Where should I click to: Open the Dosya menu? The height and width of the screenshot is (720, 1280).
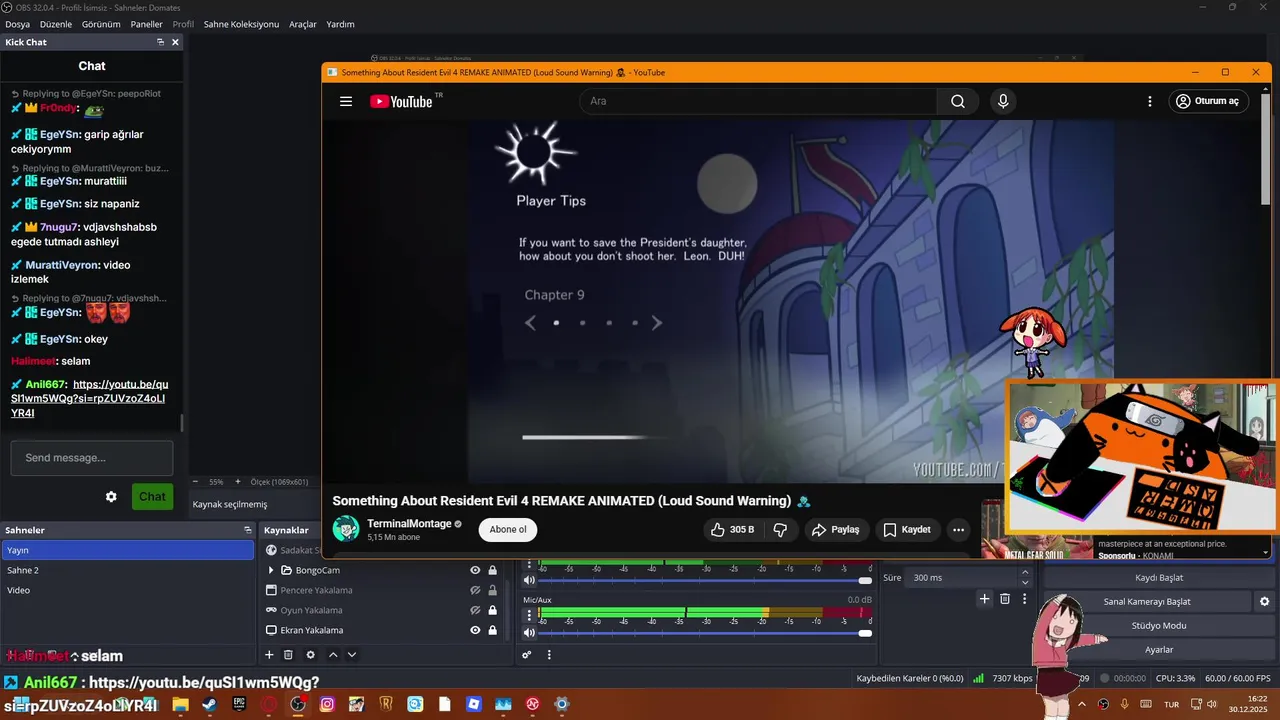(17, 24)
